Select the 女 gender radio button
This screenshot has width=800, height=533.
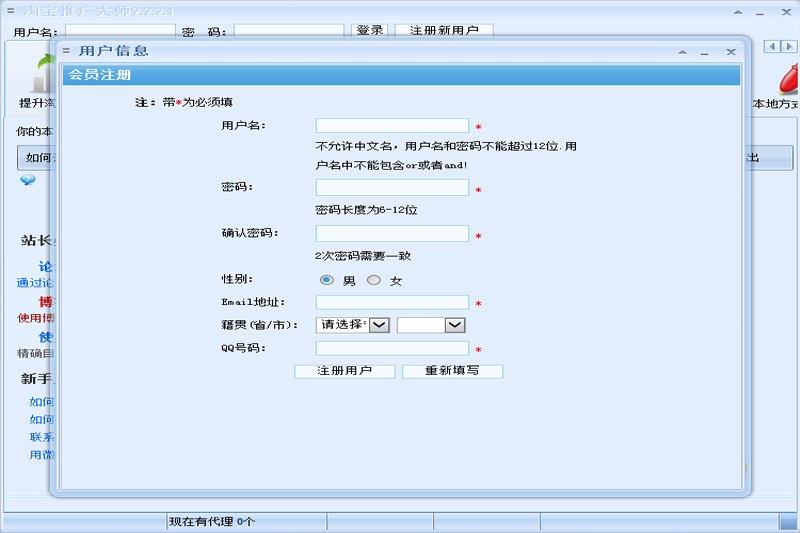(x=374, y=280)
